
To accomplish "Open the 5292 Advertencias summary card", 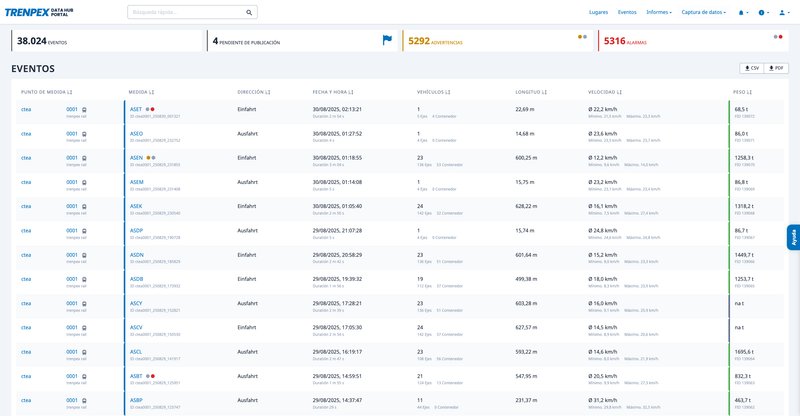I will [498, 41].
